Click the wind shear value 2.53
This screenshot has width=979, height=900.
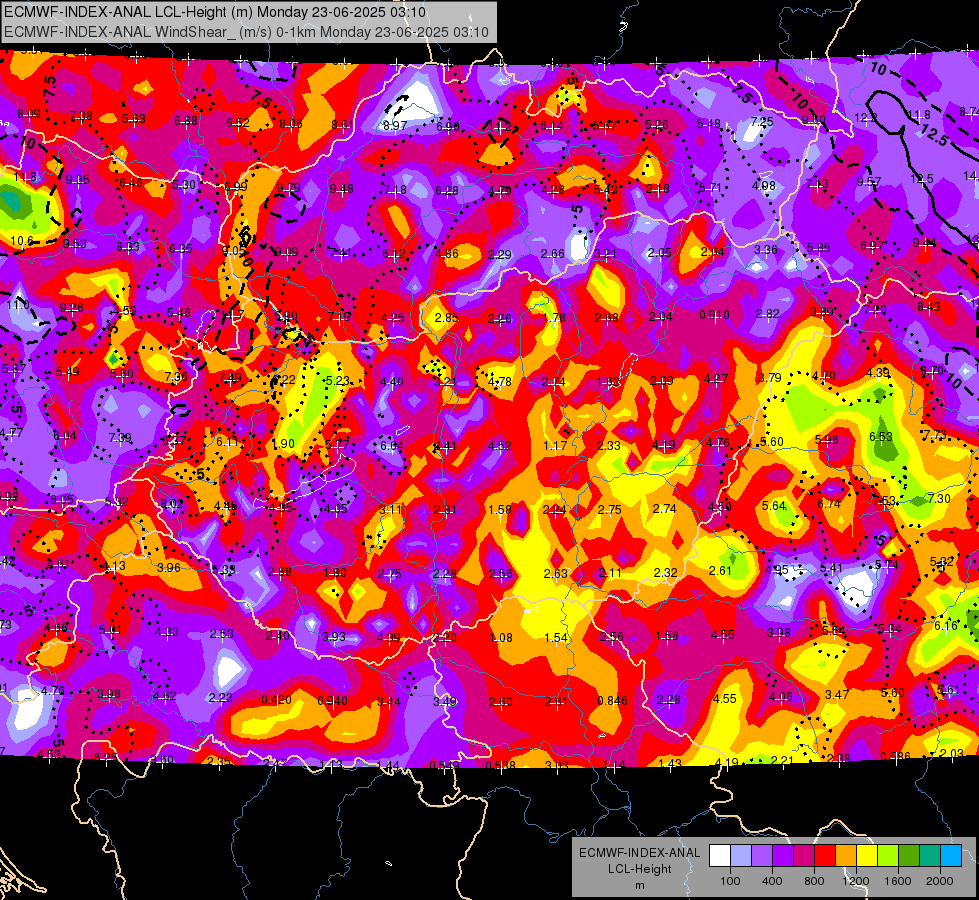[221, 634]
